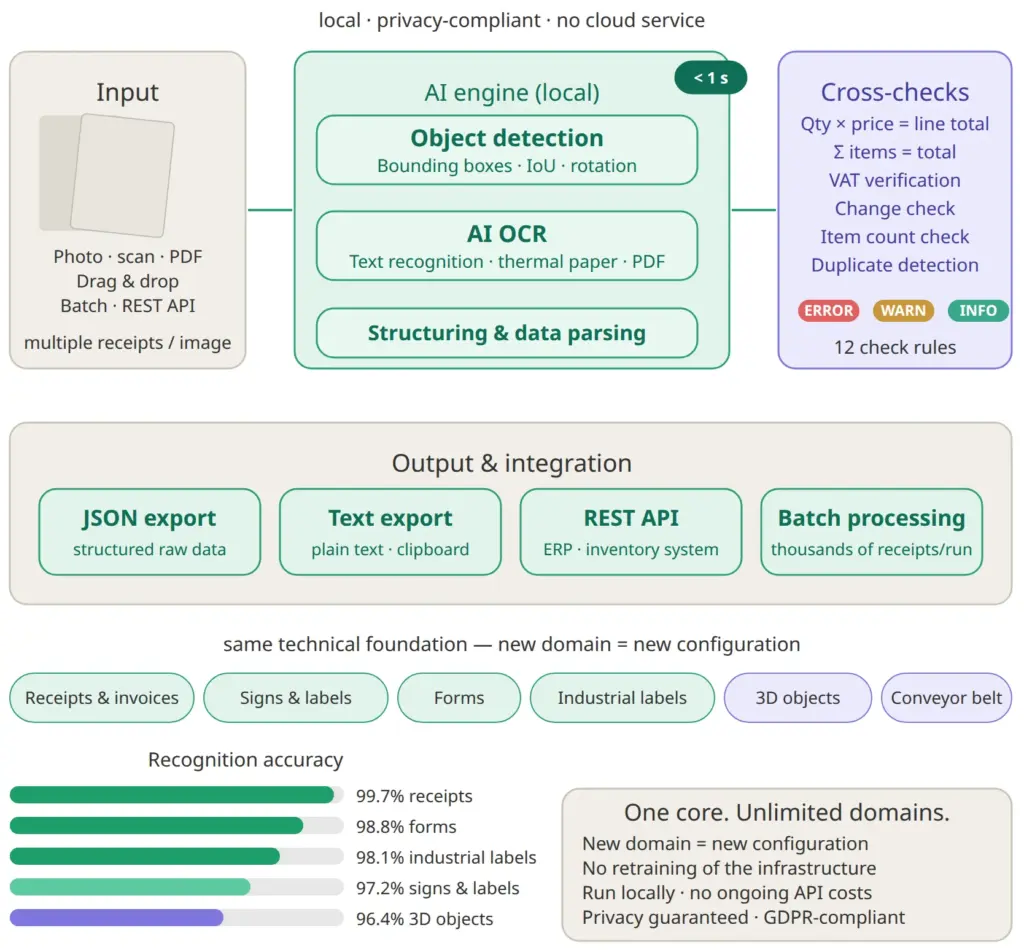
Task: Click the 97.2% signs & labels bar
Action: (x=176, y=887)
